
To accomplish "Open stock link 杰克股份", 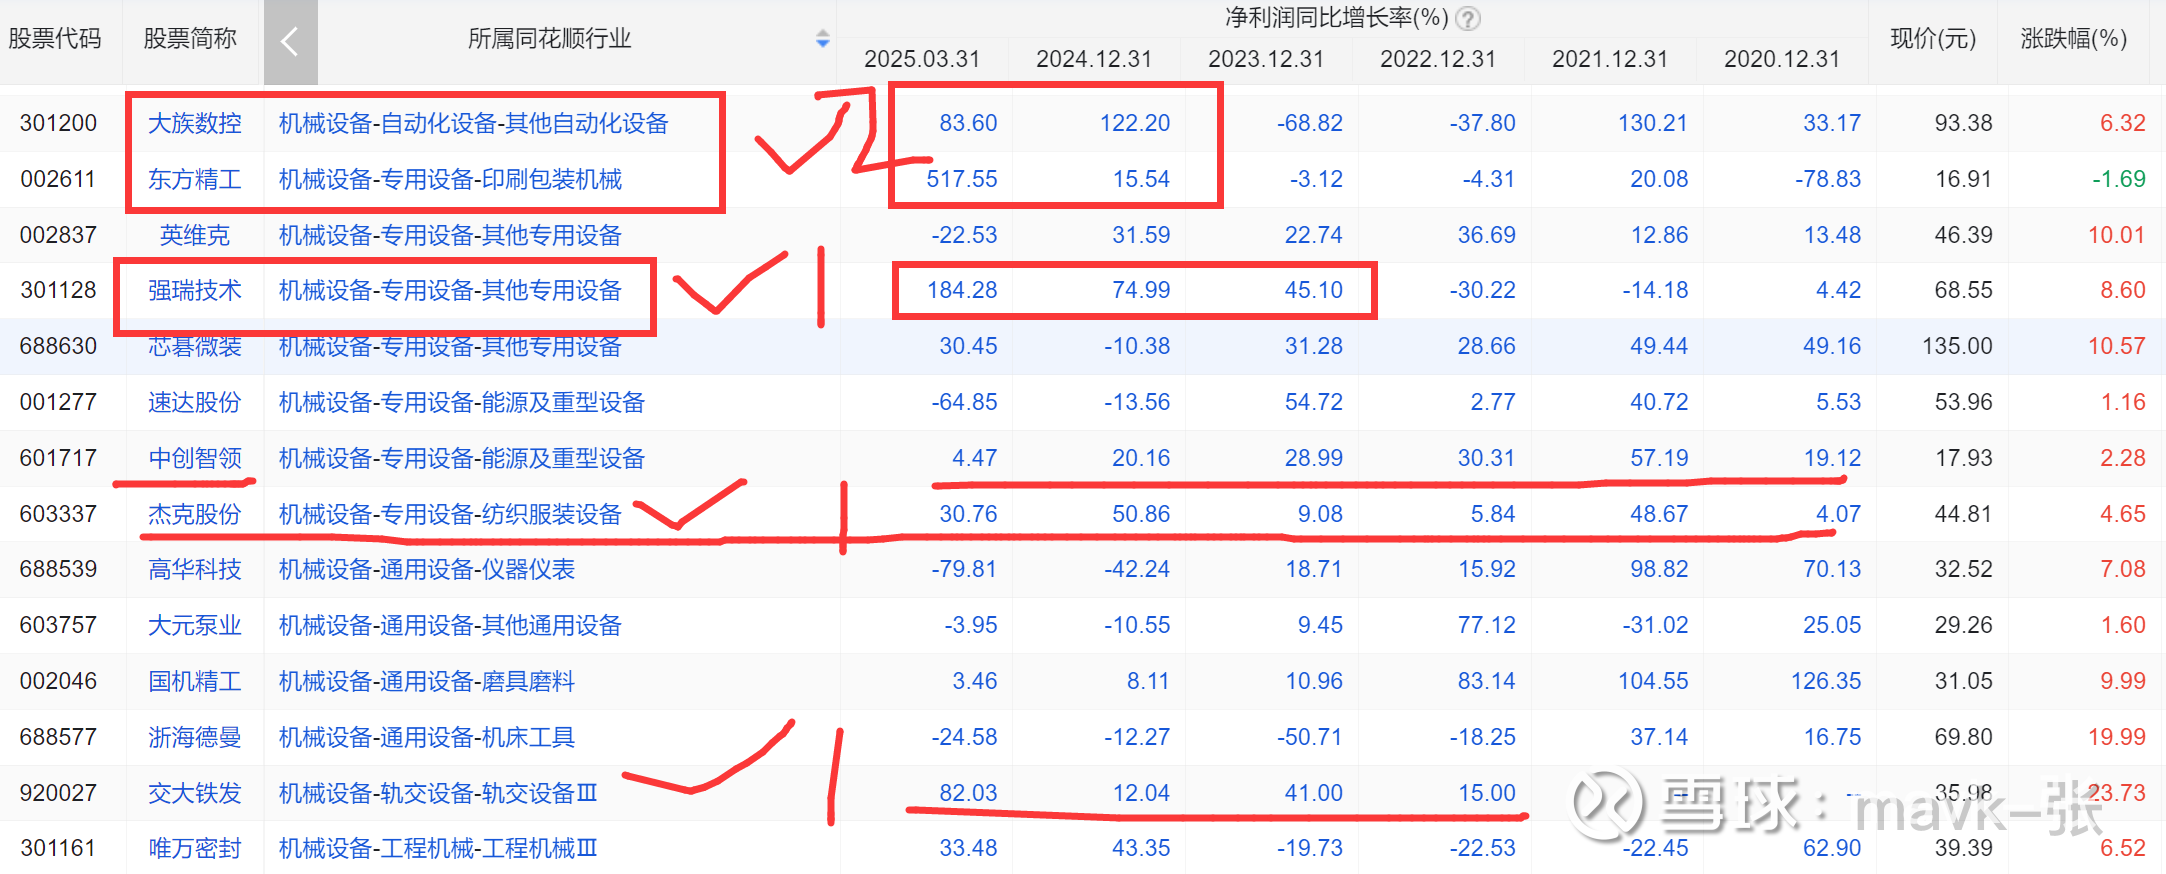I will click(195, 514).
